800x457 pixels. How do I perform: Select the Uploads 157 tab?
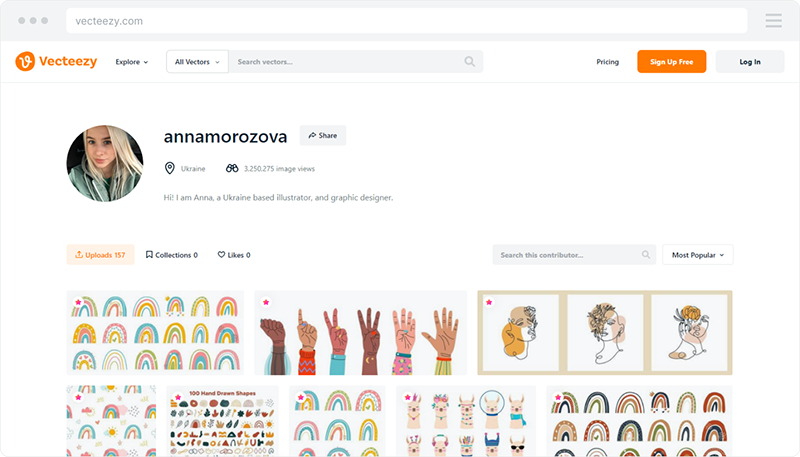point(100,255)
